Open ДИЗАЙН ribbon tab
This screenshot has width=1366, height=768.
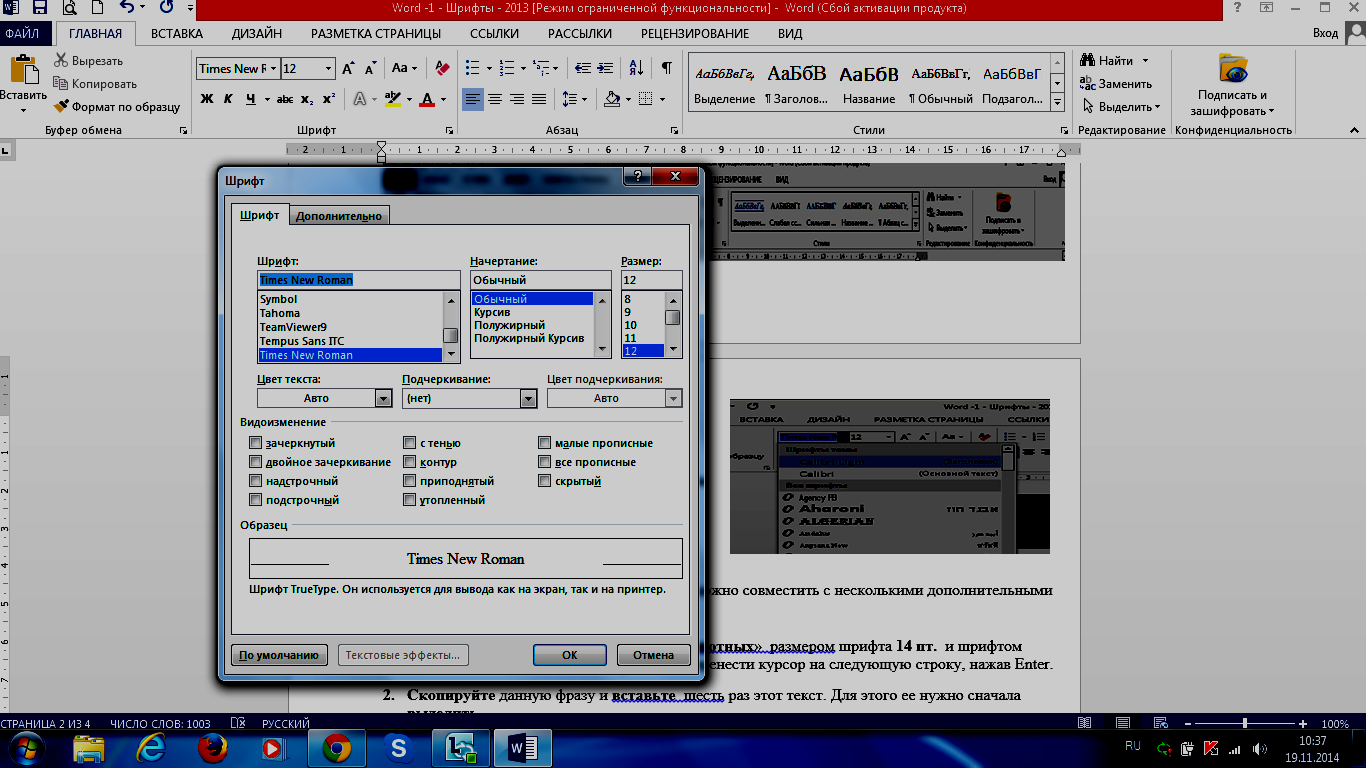tap(256, 33)
